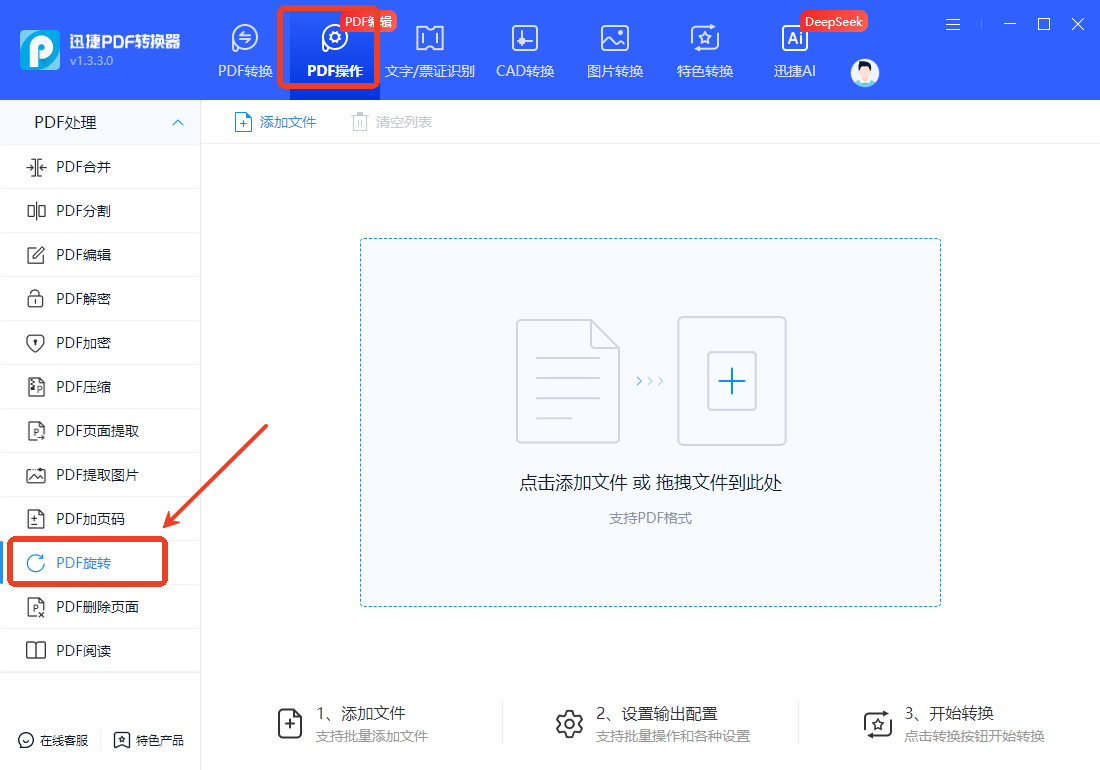The width and height of the screenshot is (1100, 770).
Task: Collapse the PDF处理 section chevron
Action: click(x=178, y=123)
